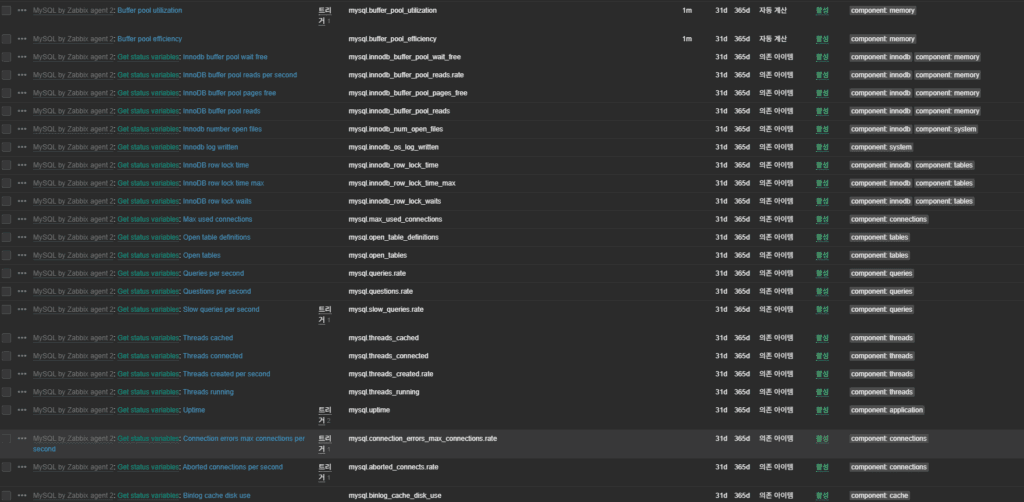Open trigger link for Aborted connections per second
The width and height of the screenshot is (1024, 502).
point(323,470)
